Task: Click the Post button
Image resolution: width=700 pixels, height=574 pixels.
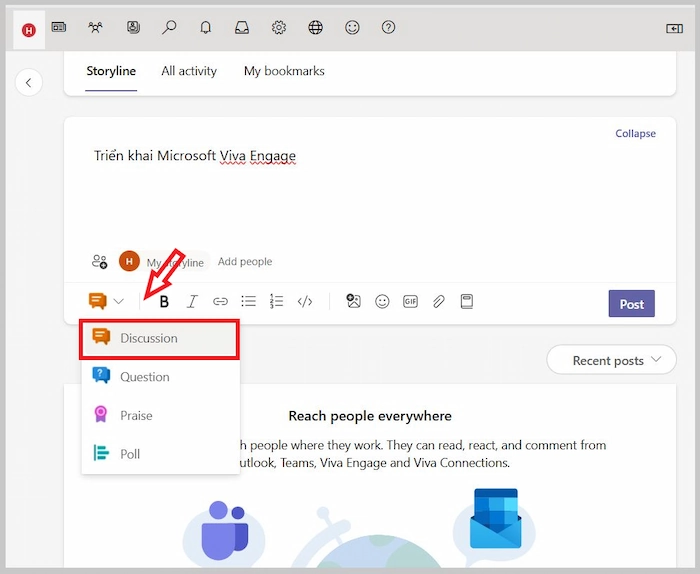Action: coord(631,304)
